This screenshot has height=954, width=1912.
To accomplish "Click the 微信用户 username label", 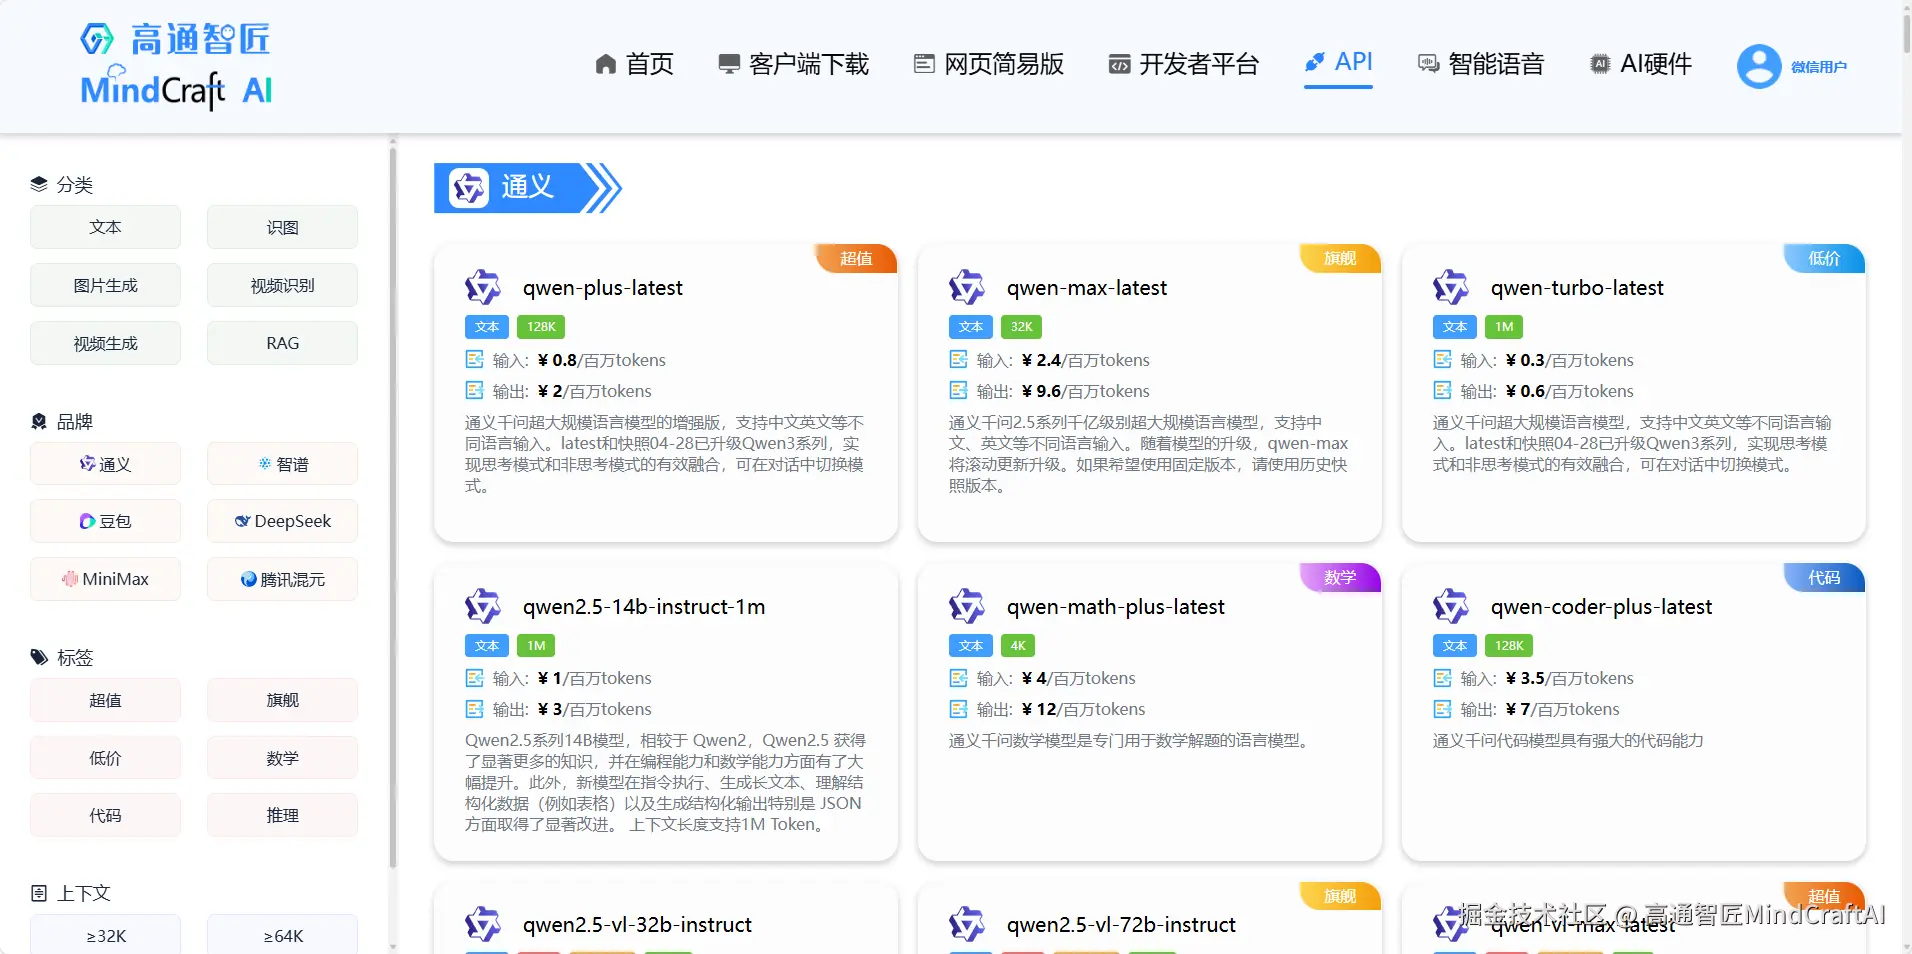I will tap(1818, 67).
